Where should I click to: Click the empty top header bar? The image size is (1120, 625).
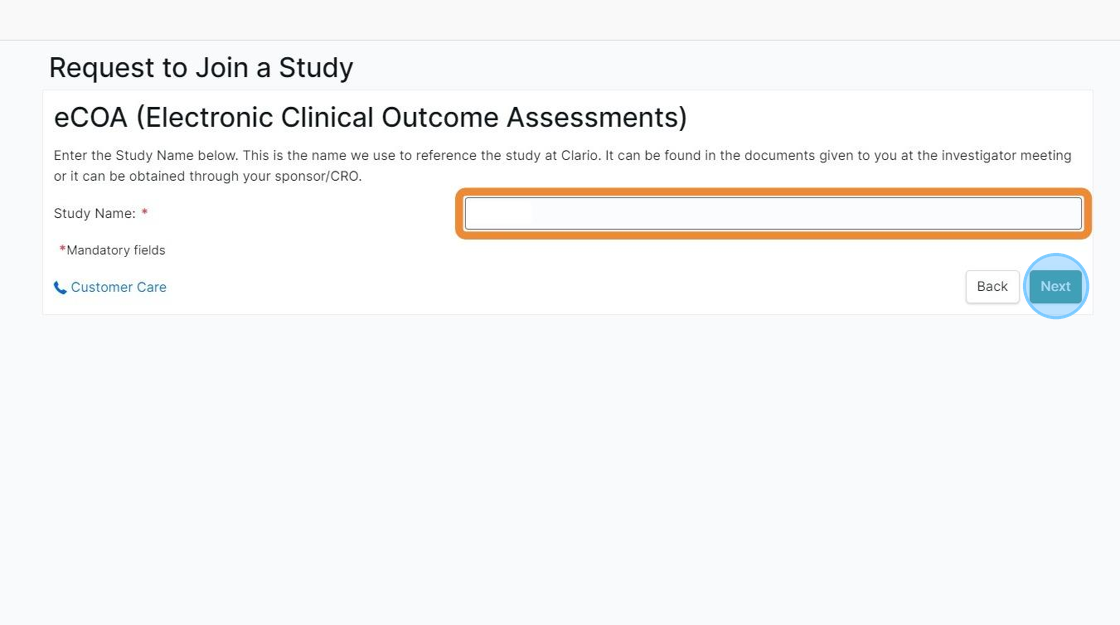coord(560,20)
